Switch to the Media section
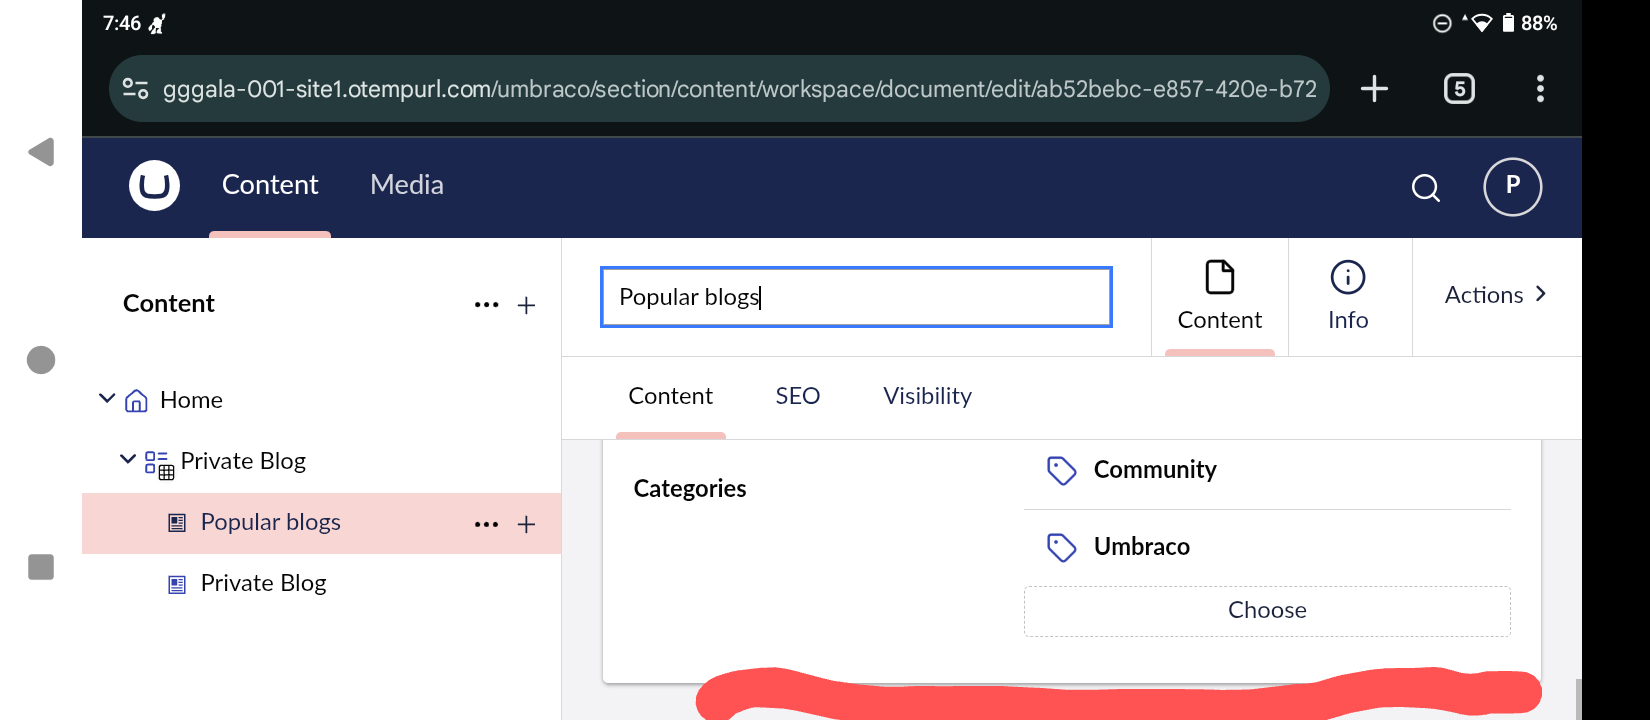 pos(407,185)
